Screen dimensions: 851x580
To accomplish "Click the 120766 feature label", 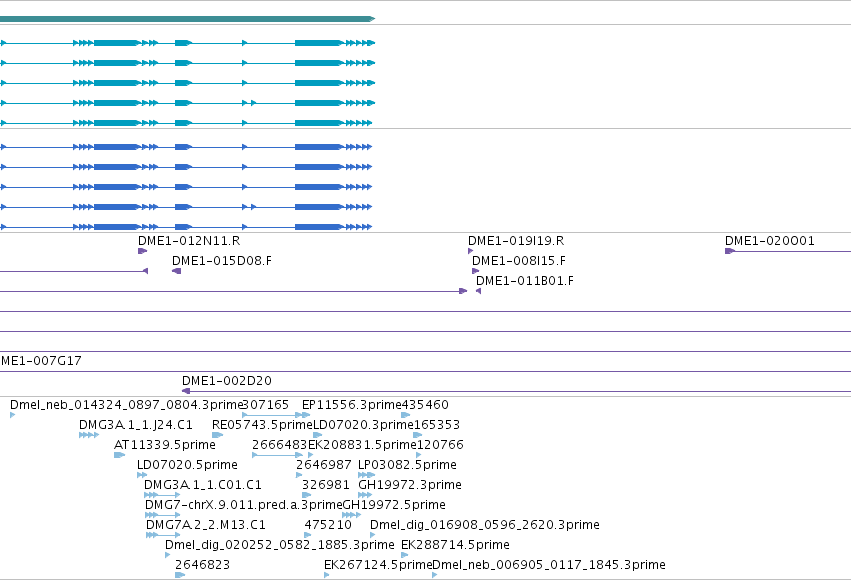I will (440, 445).
